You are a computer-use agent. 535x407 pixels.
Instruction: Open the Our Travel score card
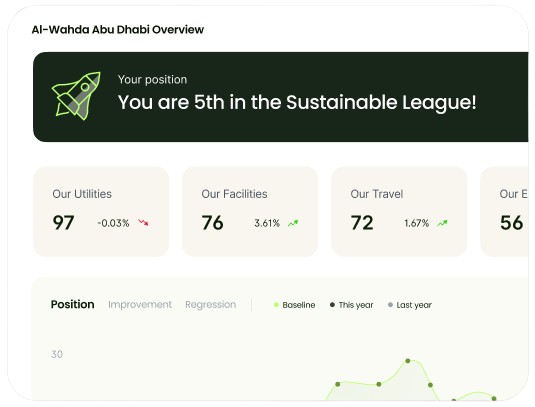[x=399, y=212]
